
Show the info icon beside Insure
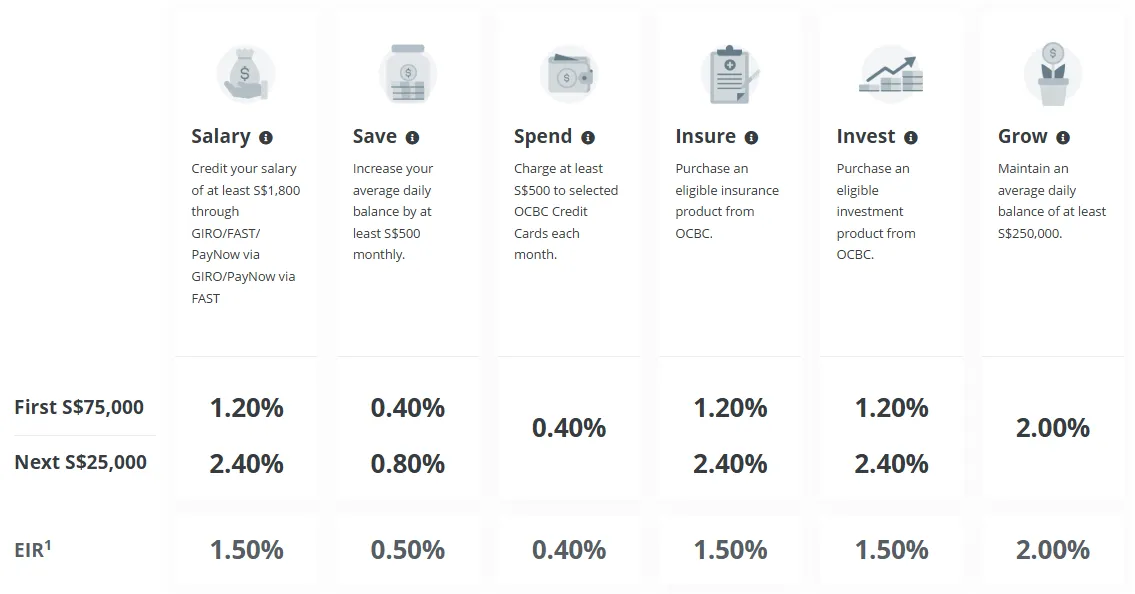751,138
